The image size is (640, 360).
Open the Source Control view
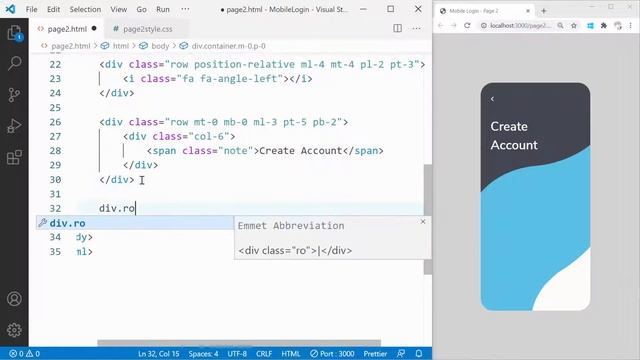coord(14,95)
